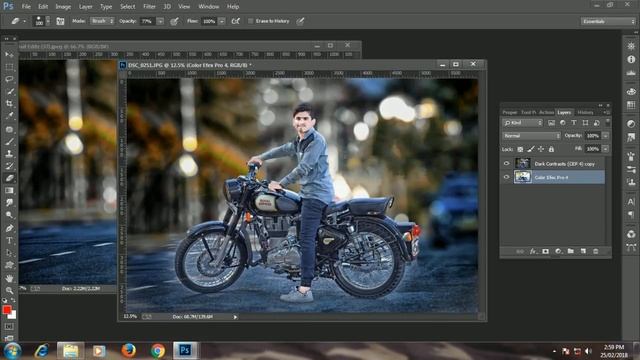Viewport: 640px width, 360px height.
Task: Filter layers by pixel layers icon
Action: click(x=551, y=123)
